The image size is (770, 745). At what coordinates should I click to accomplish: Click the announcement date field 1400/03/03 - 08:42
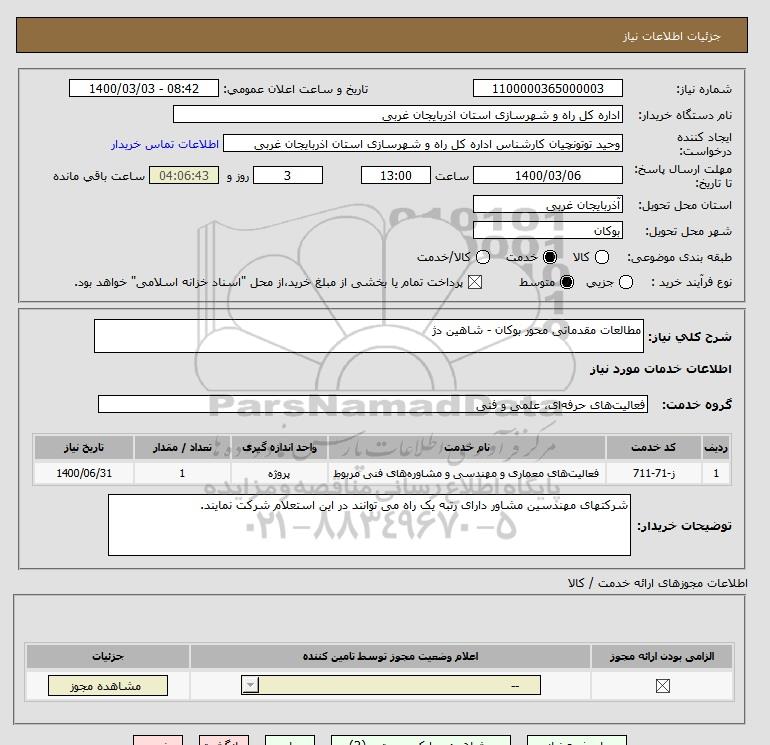(x=144, y=88)
